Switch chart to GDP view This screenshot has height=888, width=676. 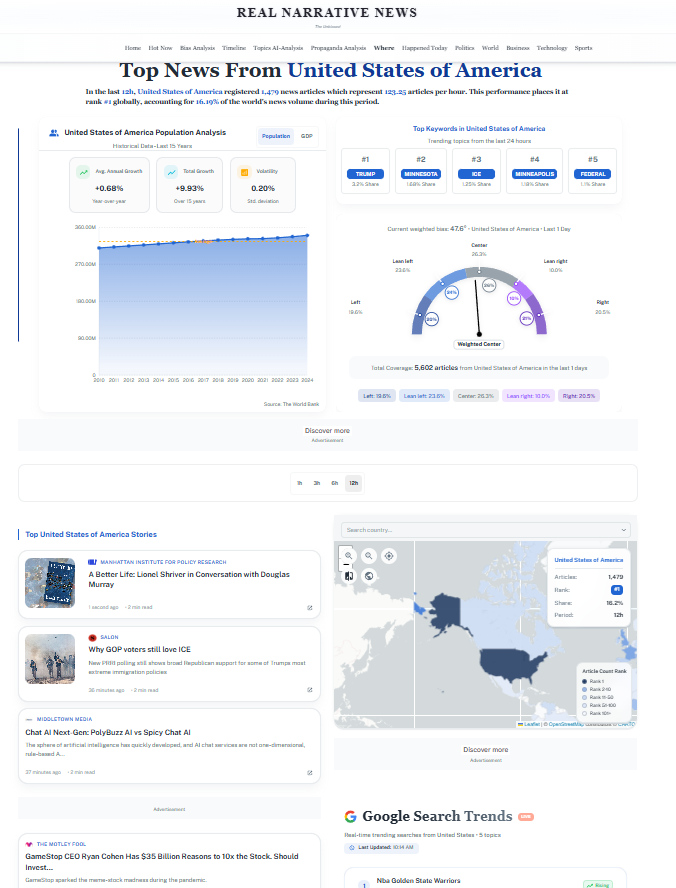(x=306, y=136)
